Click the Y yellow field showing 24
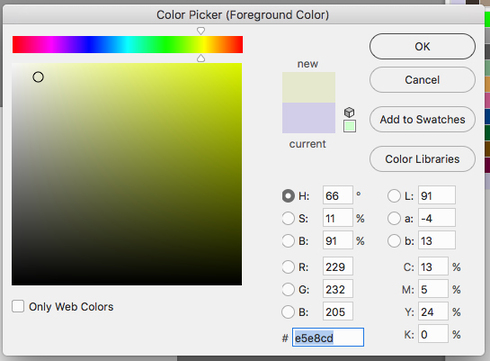Viewport: 490px width, 361px height. coord(433,312)
